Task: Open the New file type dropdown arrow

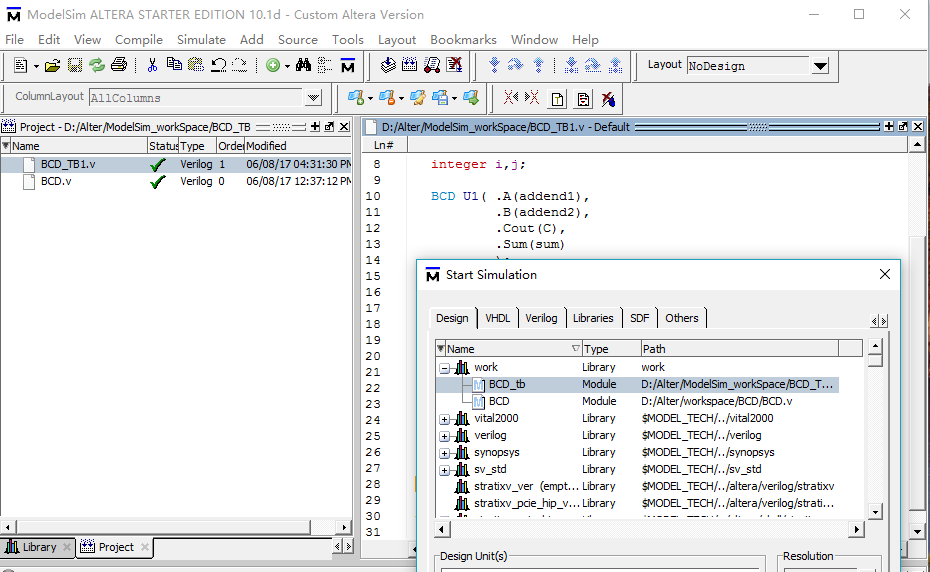Action: [36, 66]
